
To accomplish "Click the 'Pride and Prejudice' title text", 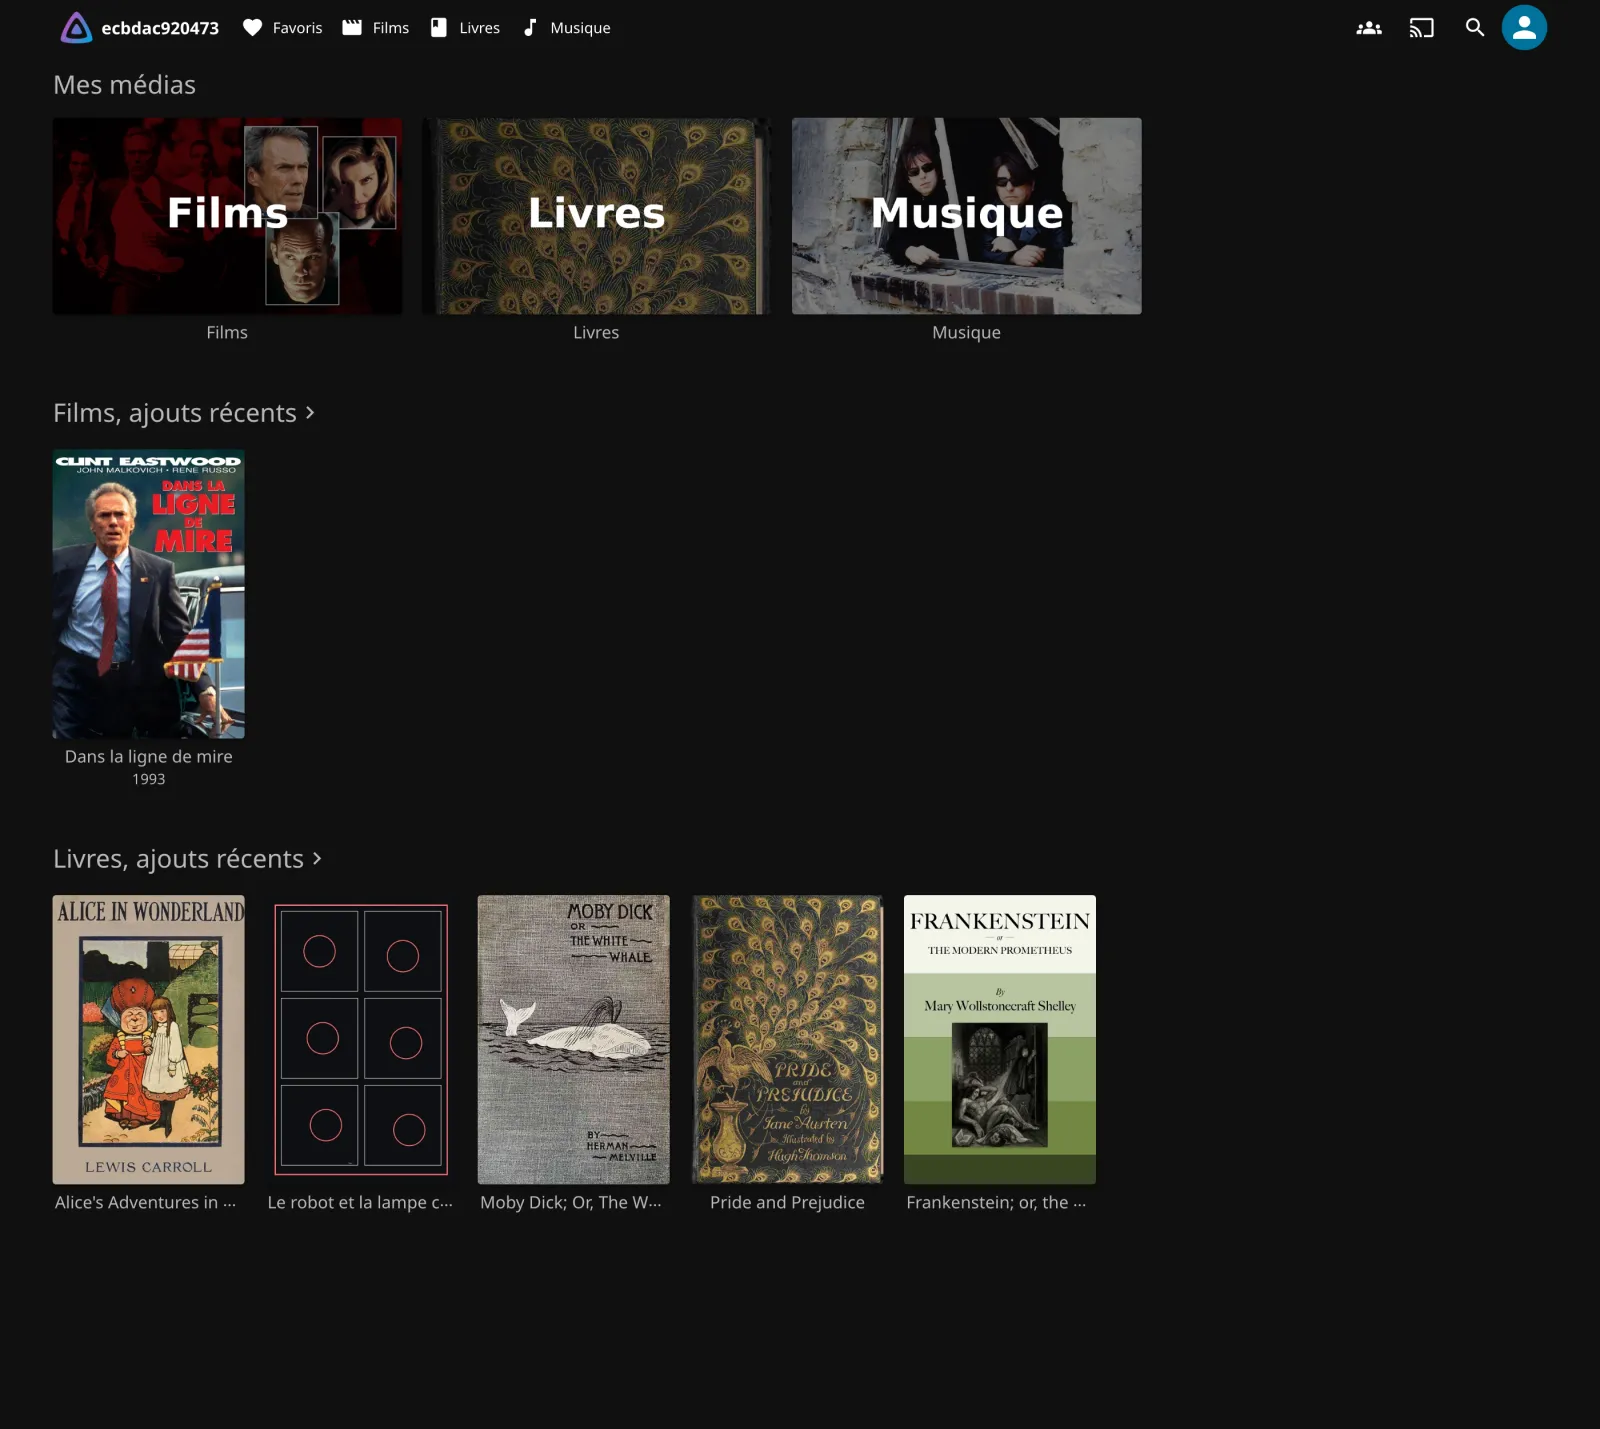I will click(787, 1203).
